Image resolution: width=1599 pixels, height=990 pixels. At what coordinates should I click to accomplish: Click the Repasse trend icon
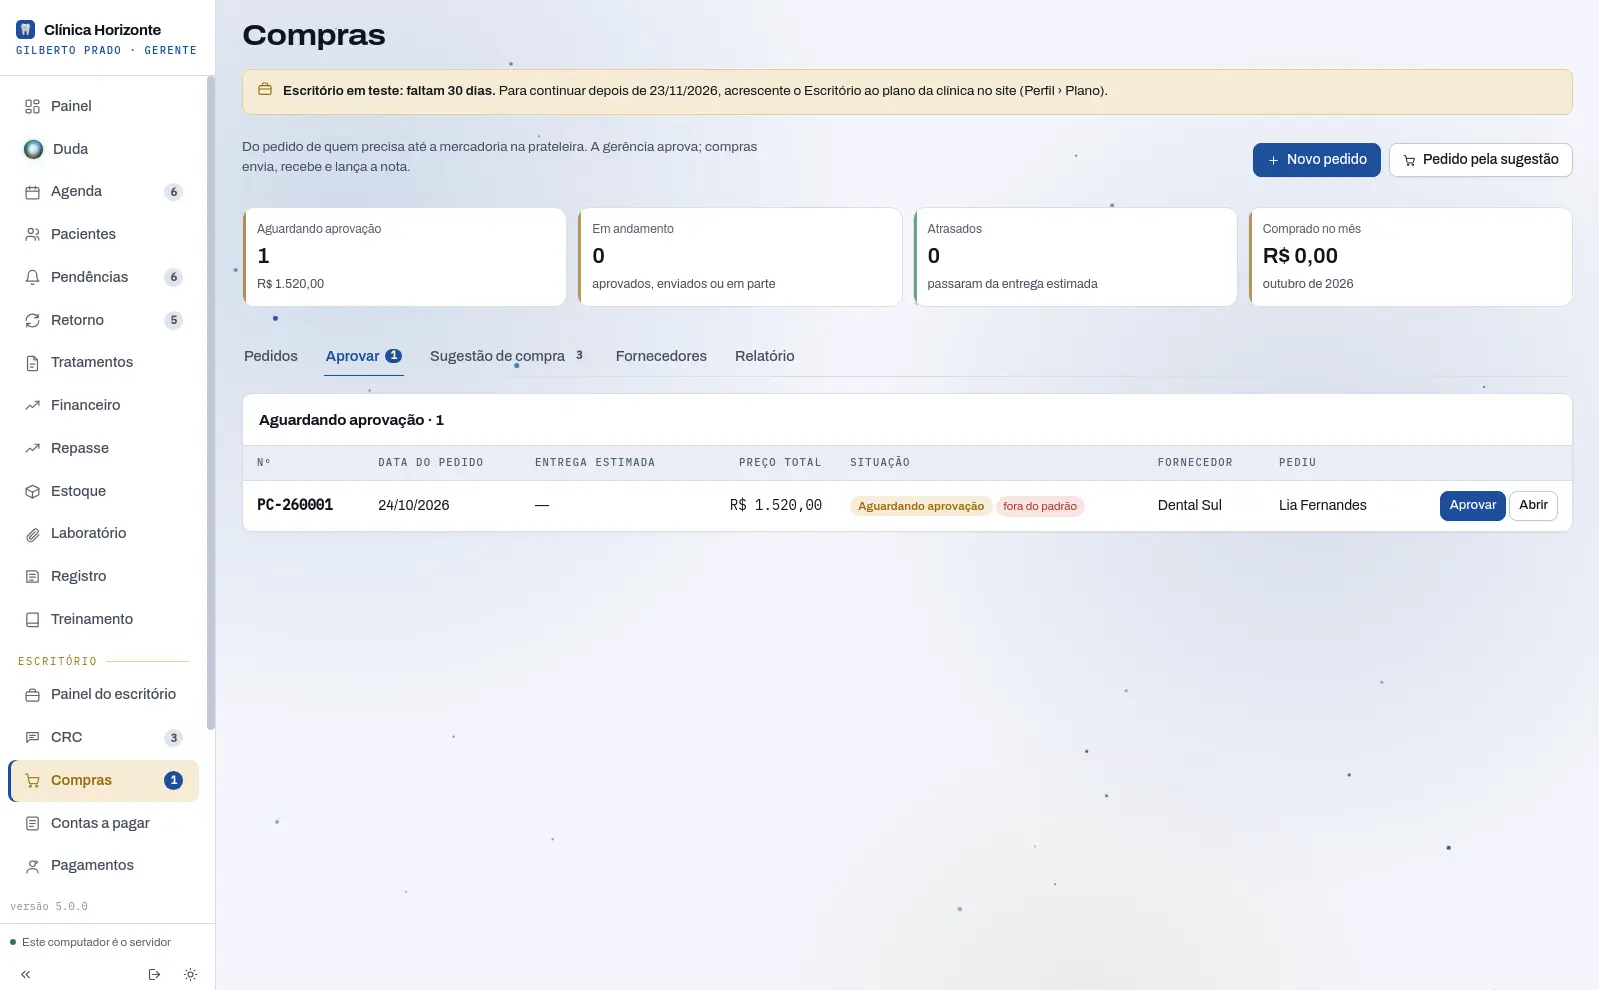pos(32,448)
